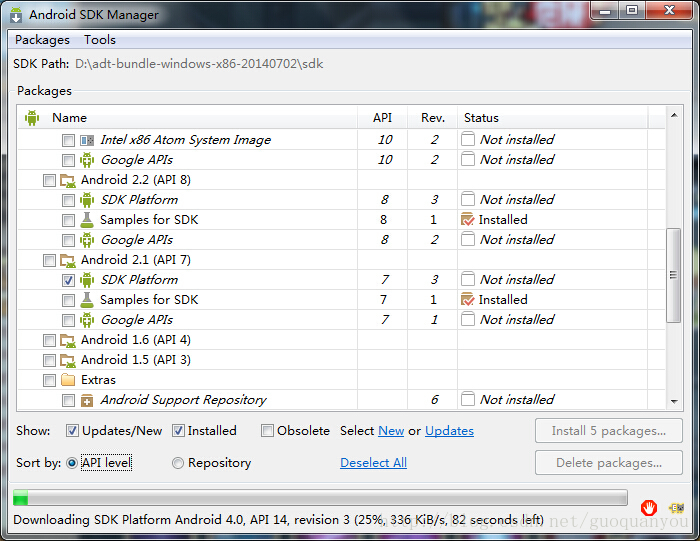Click the downloading status text
The width and height of the screenshot is (700, 541).
click(x=279, y=520)
